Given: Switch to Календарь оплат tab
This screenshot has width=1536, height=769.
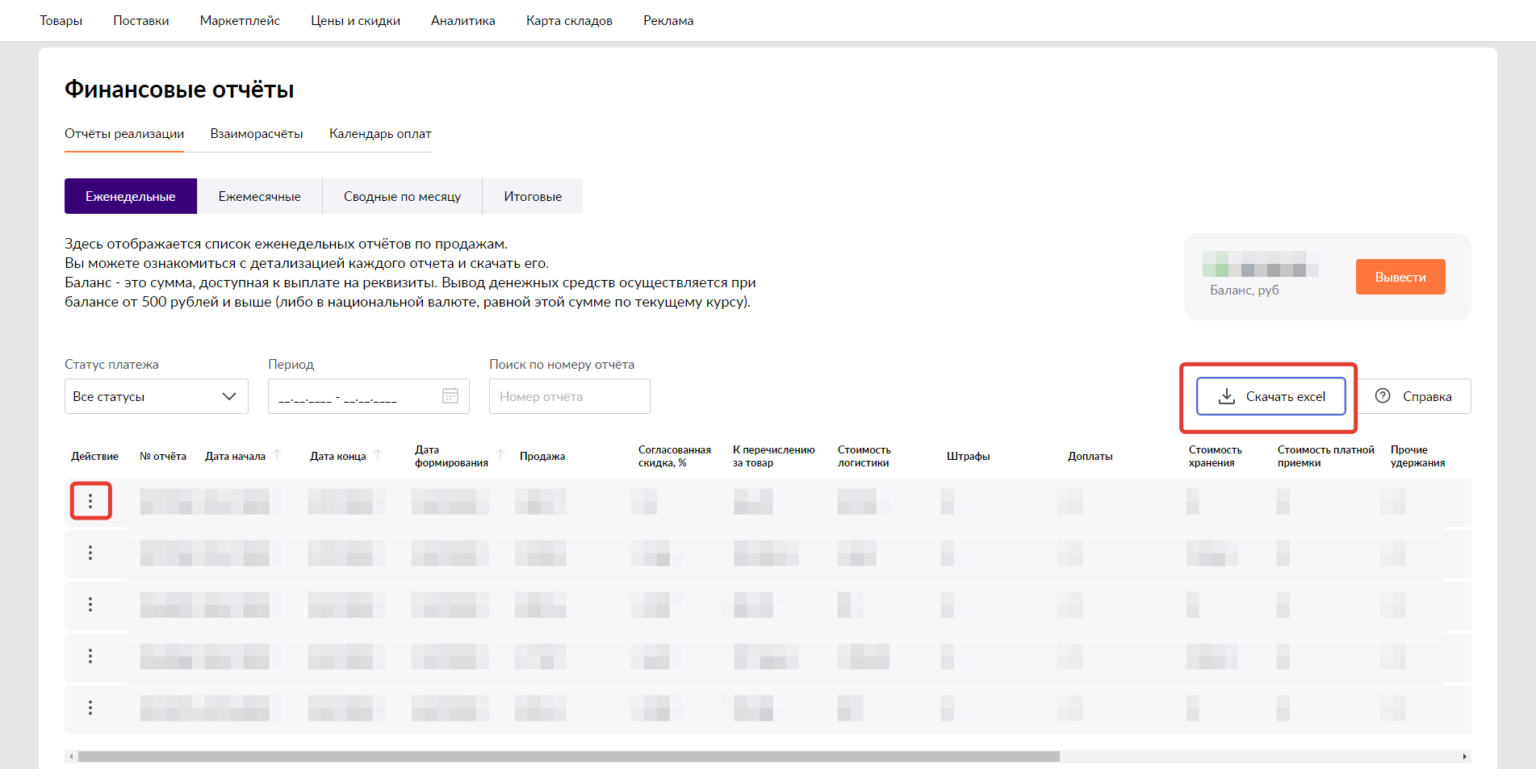Looking at the screenshot, I should tap(380, 134).
